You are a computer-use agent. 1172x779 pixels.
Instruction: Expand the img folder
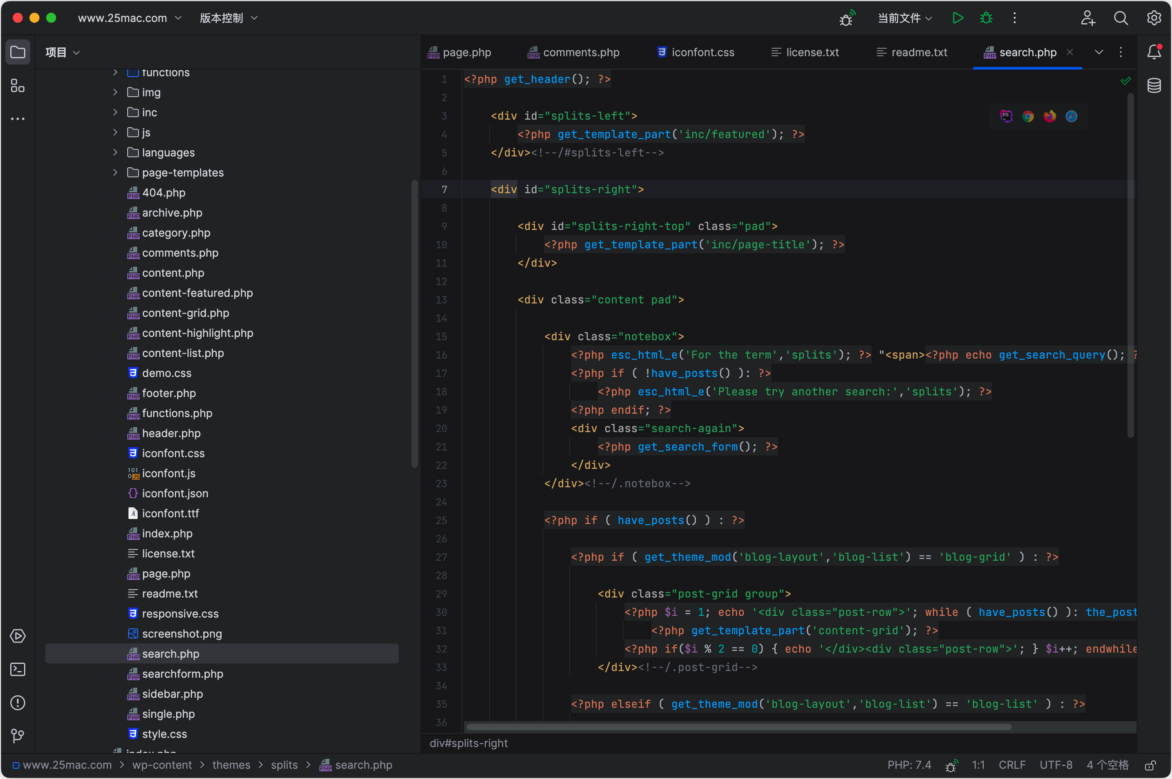115,92
